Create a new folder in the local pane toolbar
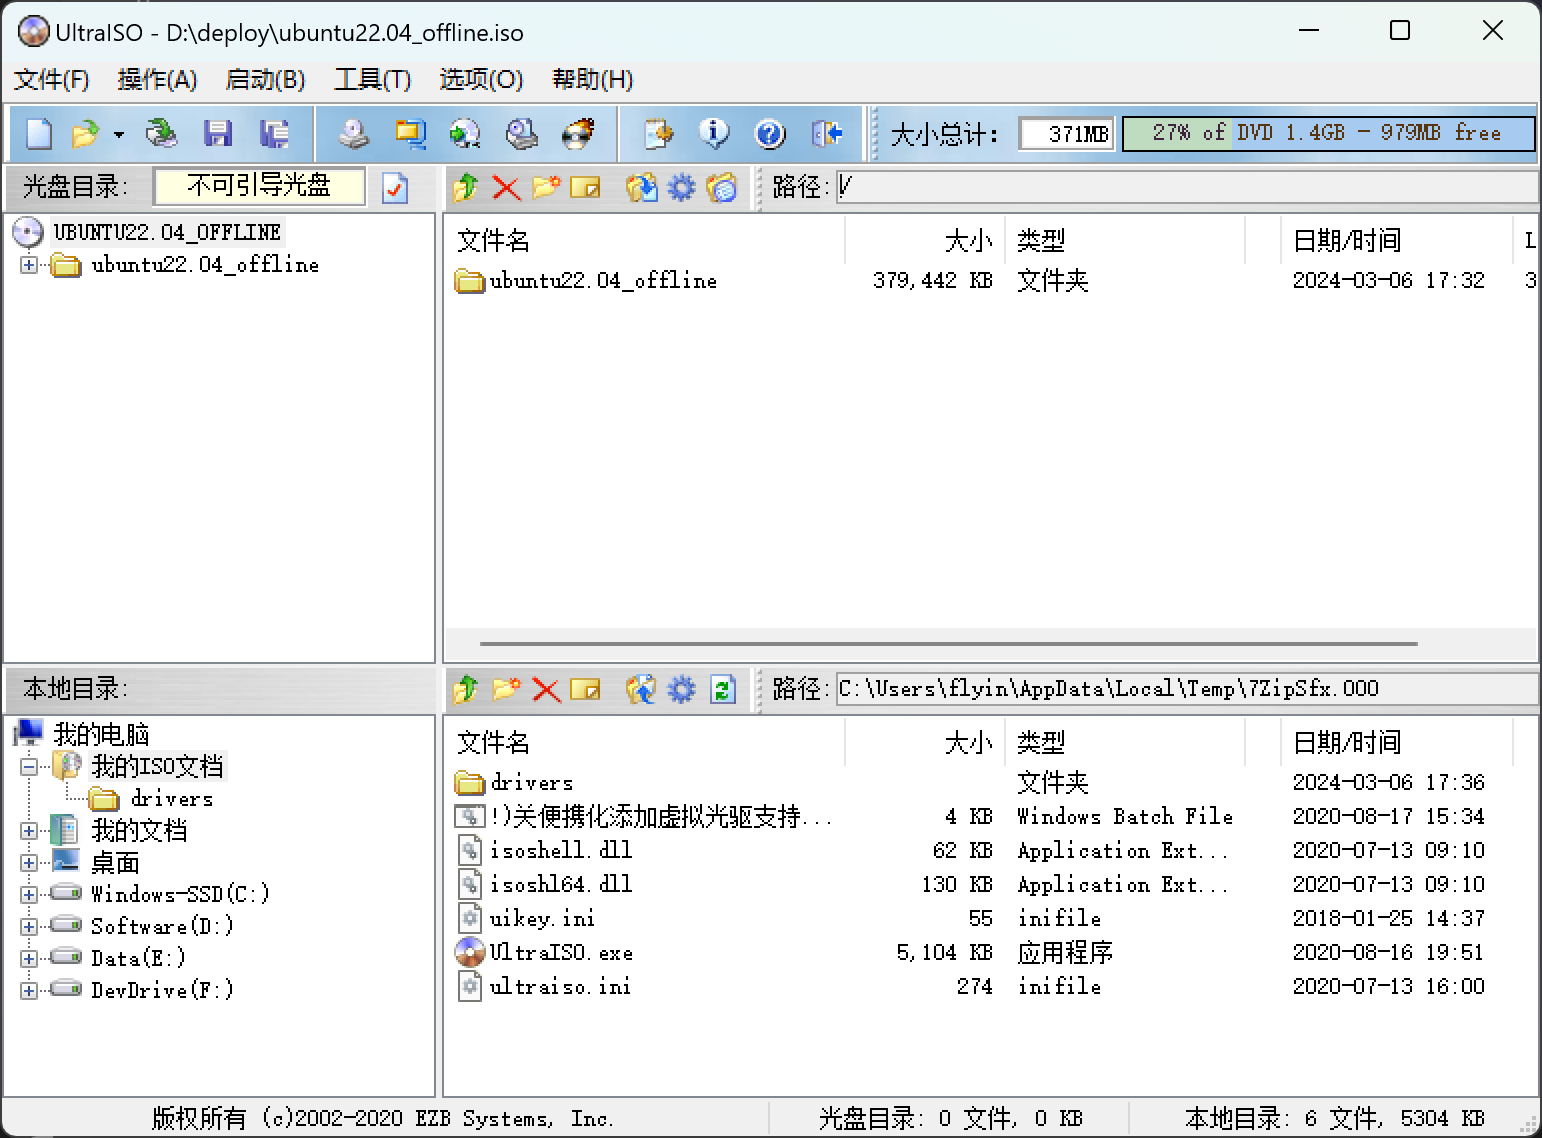The width and height of the screenshot is (1542, 1138). pos(506,689)
